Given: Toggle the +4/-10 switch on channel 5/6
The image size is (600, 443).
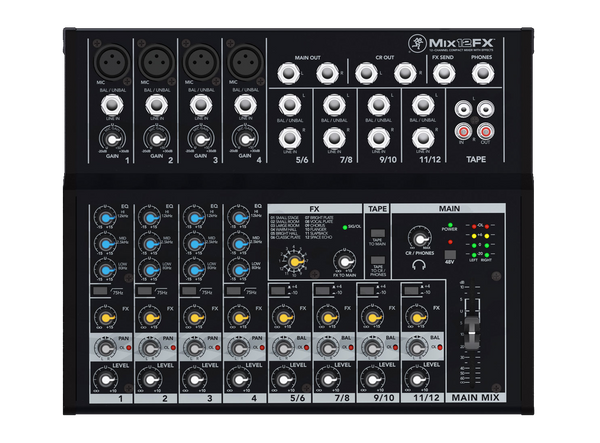Looking at the screenshot, I should click(x=277, y=290).
